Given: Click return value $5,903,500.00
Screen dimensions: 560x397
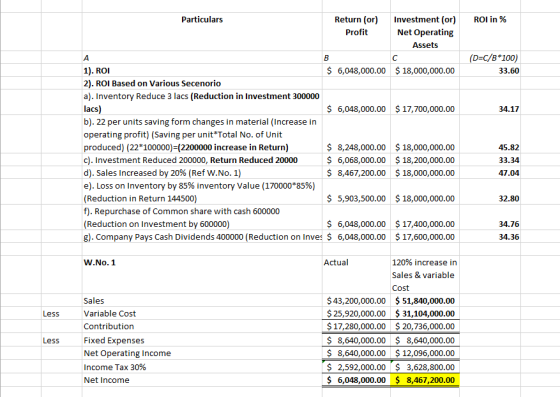Looking at the screenshot, I should (356, 198).
